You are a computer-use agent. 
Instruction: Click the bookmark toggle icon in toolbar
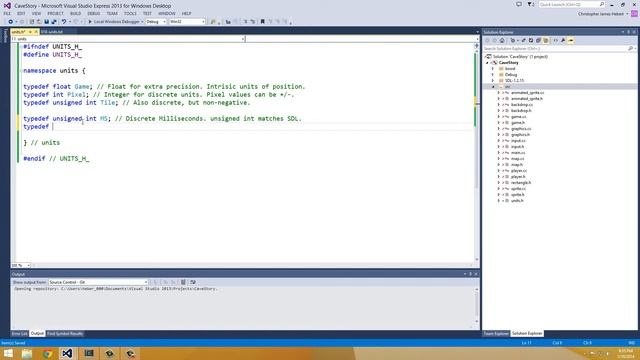[262, 22]
